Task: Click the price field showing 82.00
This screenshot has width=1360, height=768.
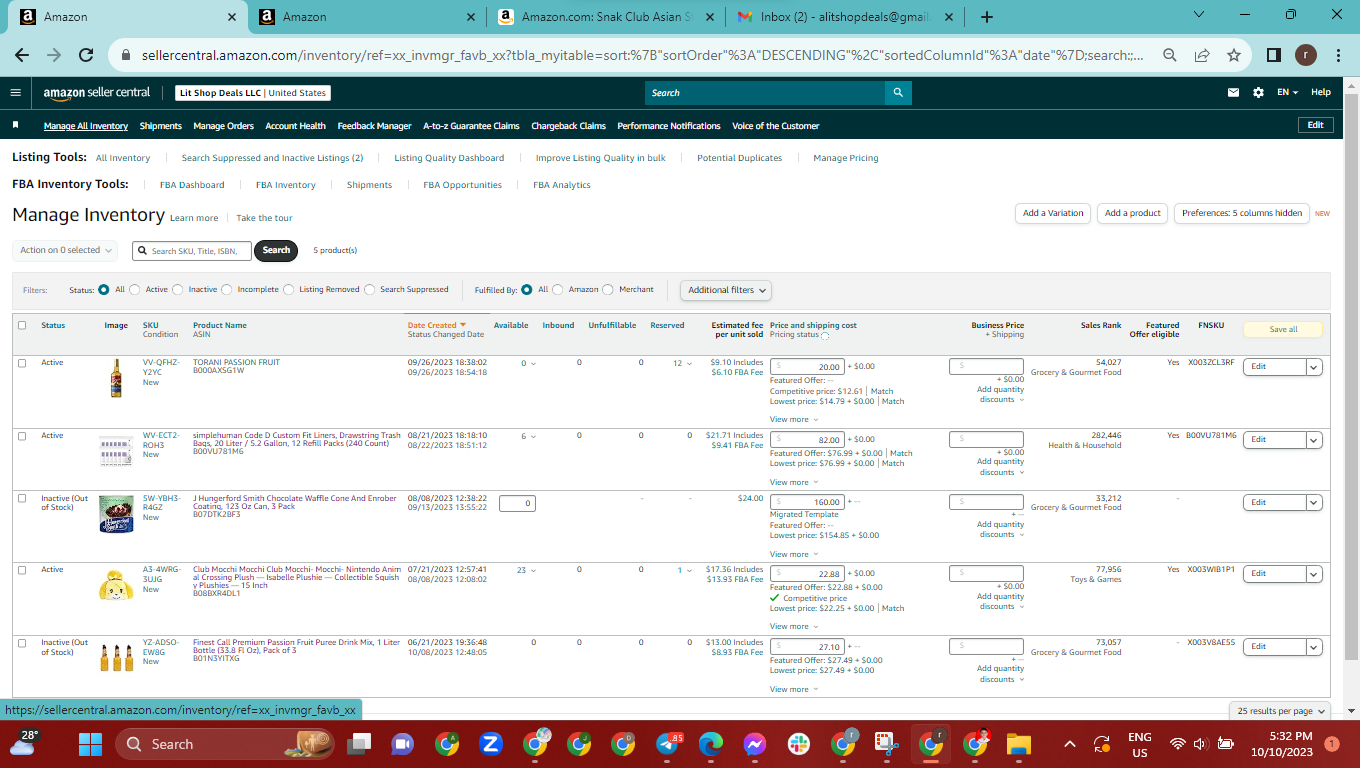Action: (x=807, y=440)
